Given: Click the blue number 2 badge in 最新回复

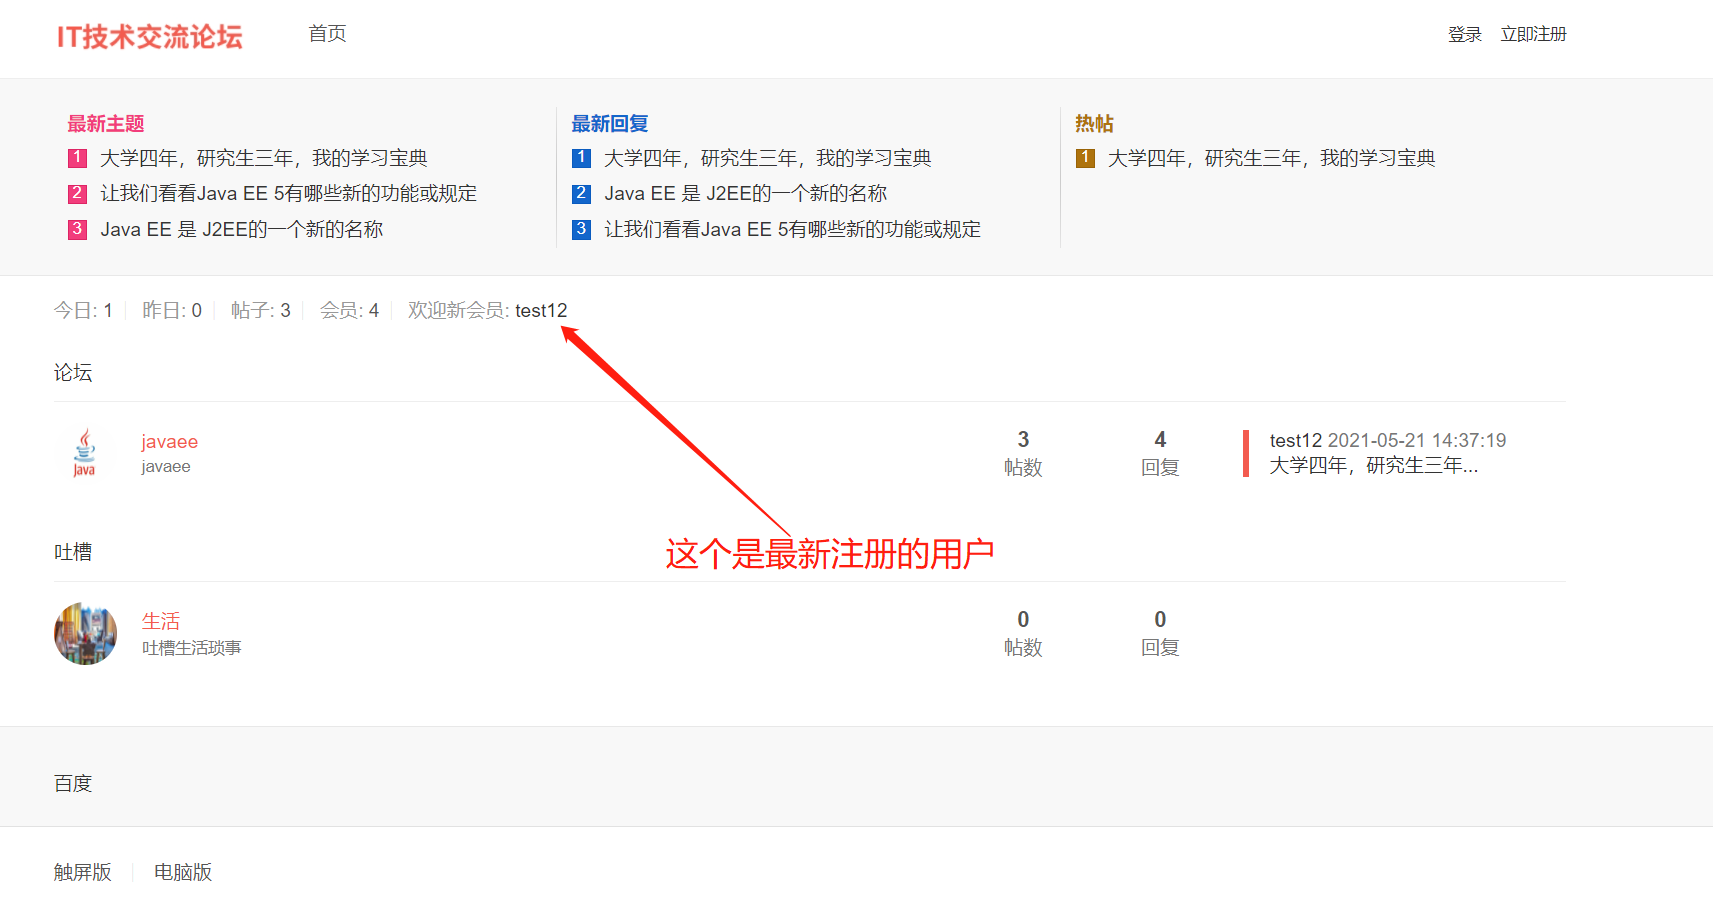Looking at the screenshot, I should [581, 193].
